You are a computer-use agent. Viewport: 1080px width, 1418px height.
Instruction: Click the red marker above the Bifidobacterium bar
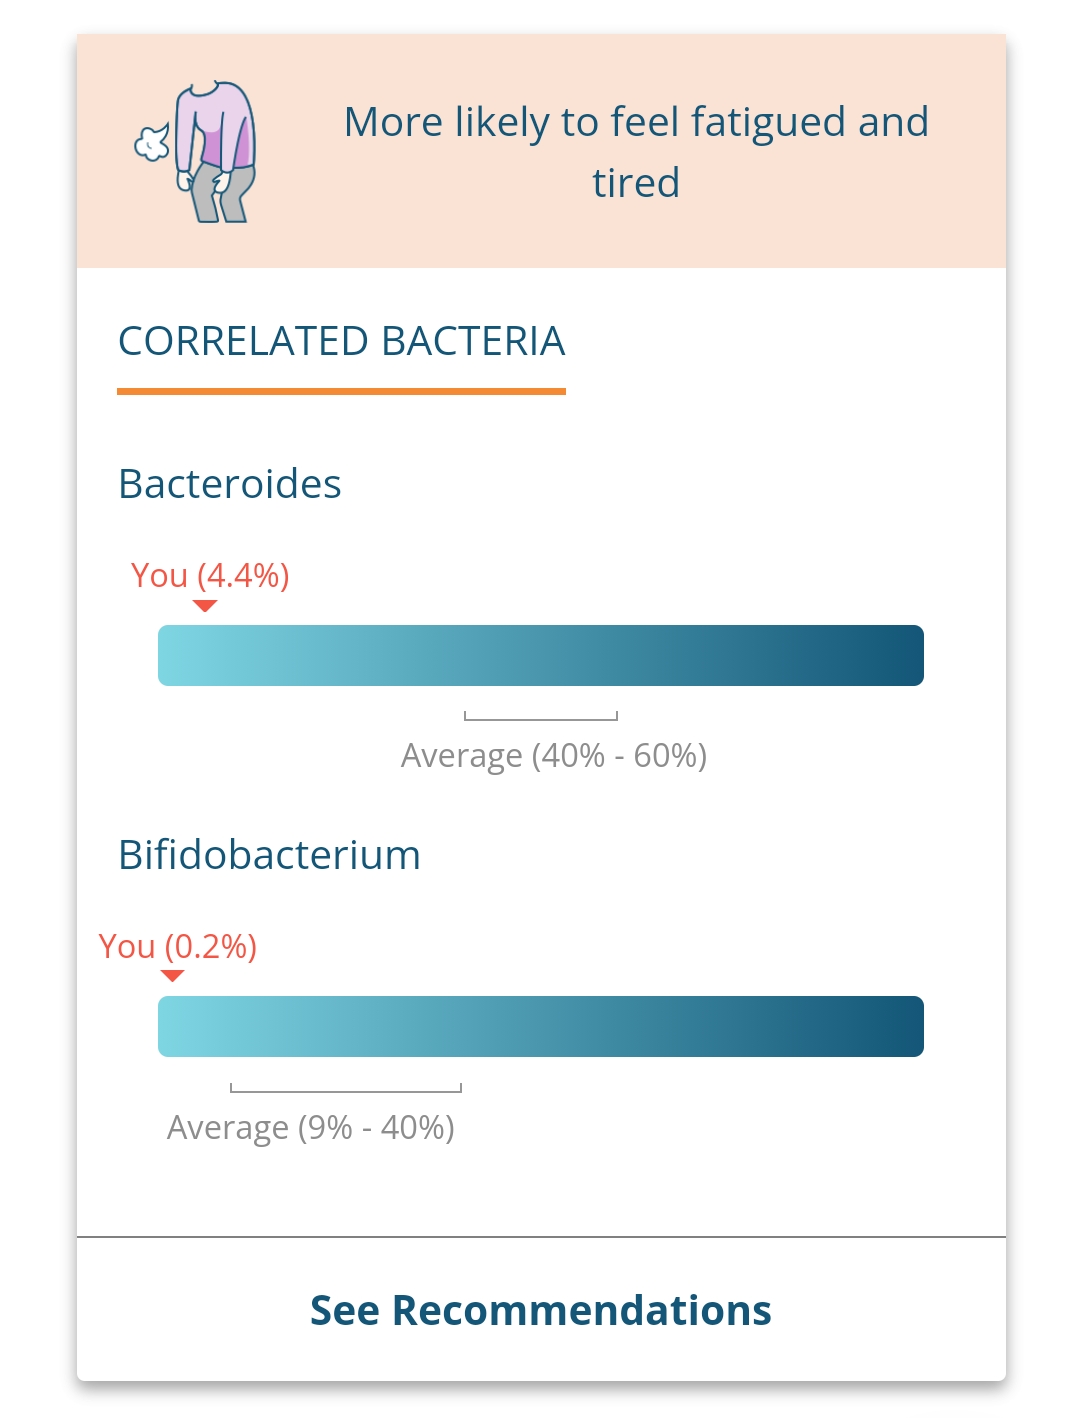point(172,976)
